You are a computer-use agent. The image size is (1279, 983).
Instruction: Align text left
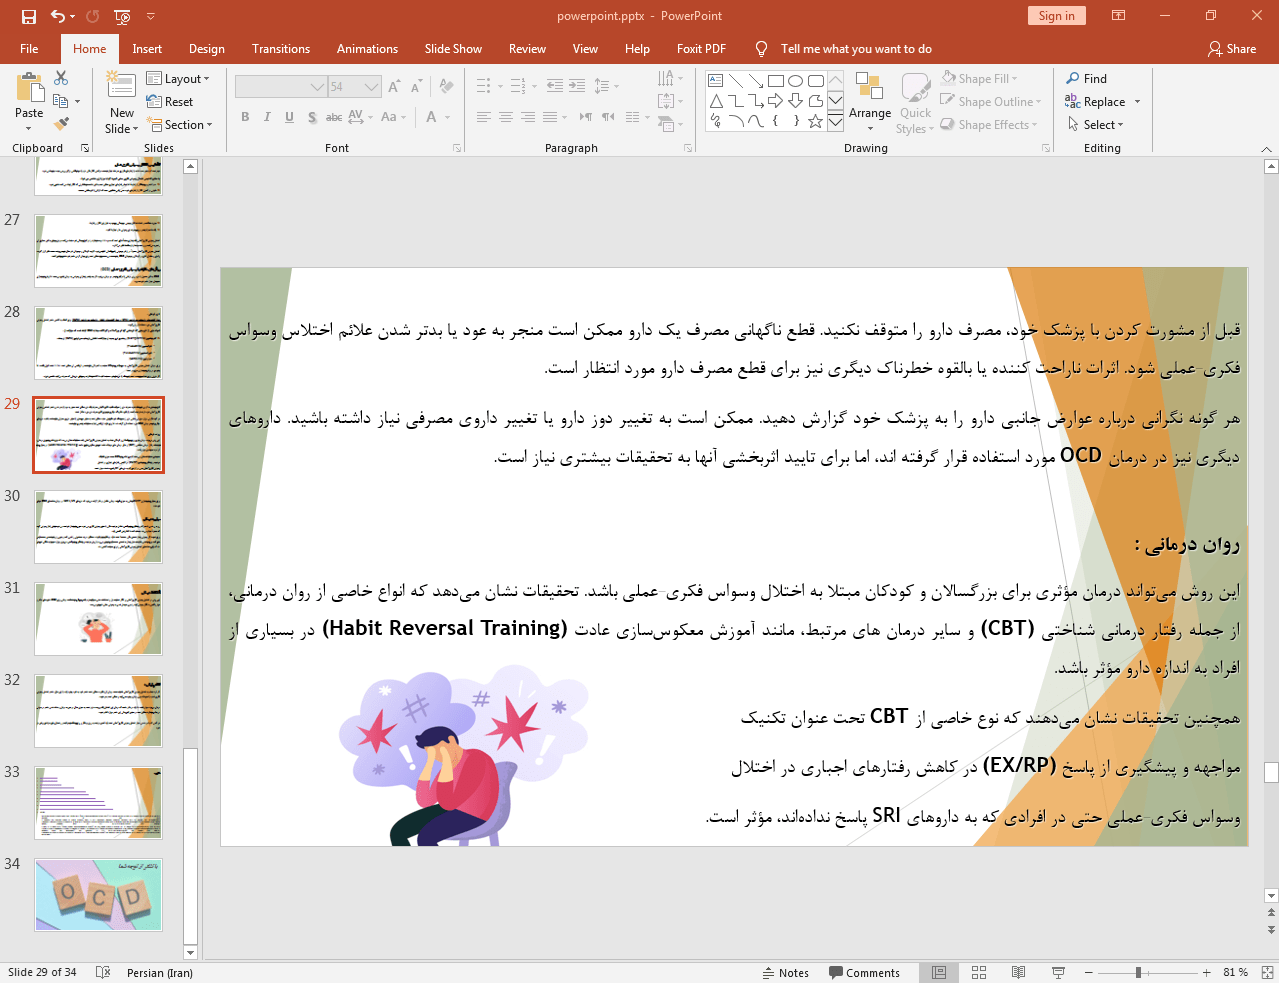point(484,117)
